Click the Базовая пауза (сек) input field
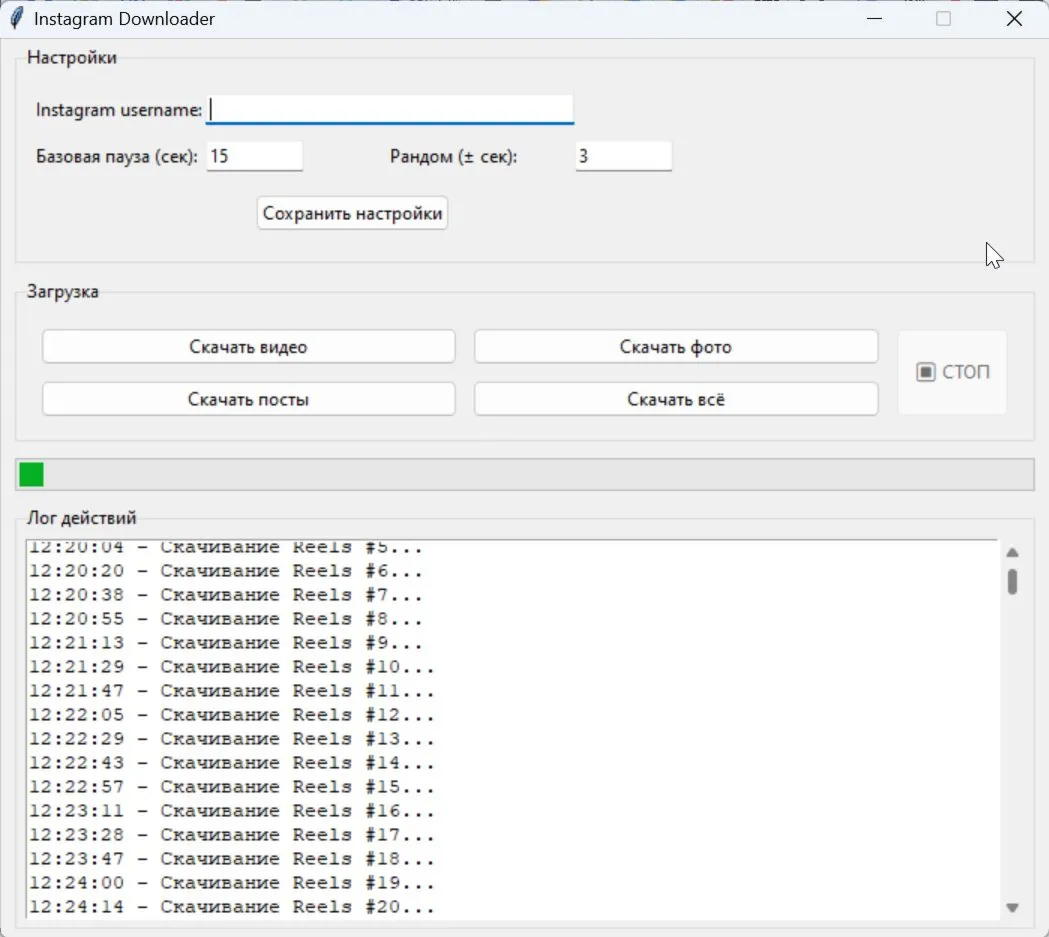Image resolution: width=1049 pixels, height=937 pixels. (x=254, y=156)
